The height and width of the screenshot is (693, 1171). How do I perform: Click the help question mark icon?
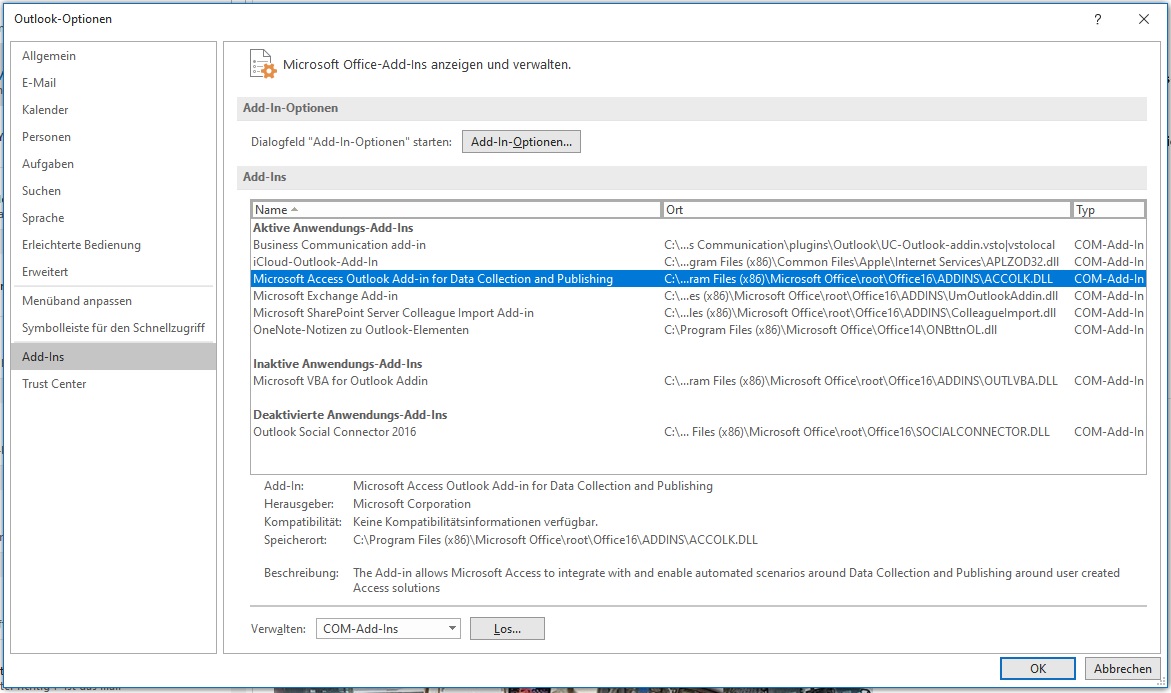click(x=1097, y=19)
